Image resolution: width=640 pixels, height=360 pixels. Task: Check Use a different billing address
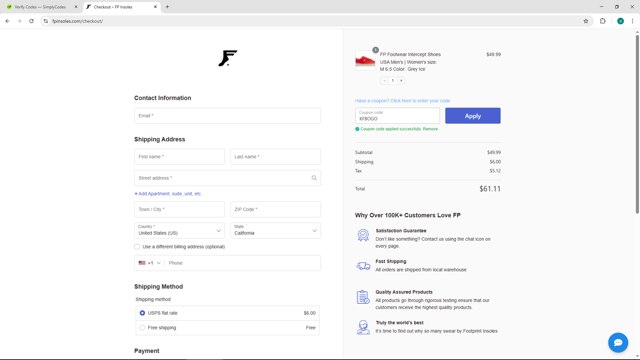pyautogui.click(x=137, y=247)
